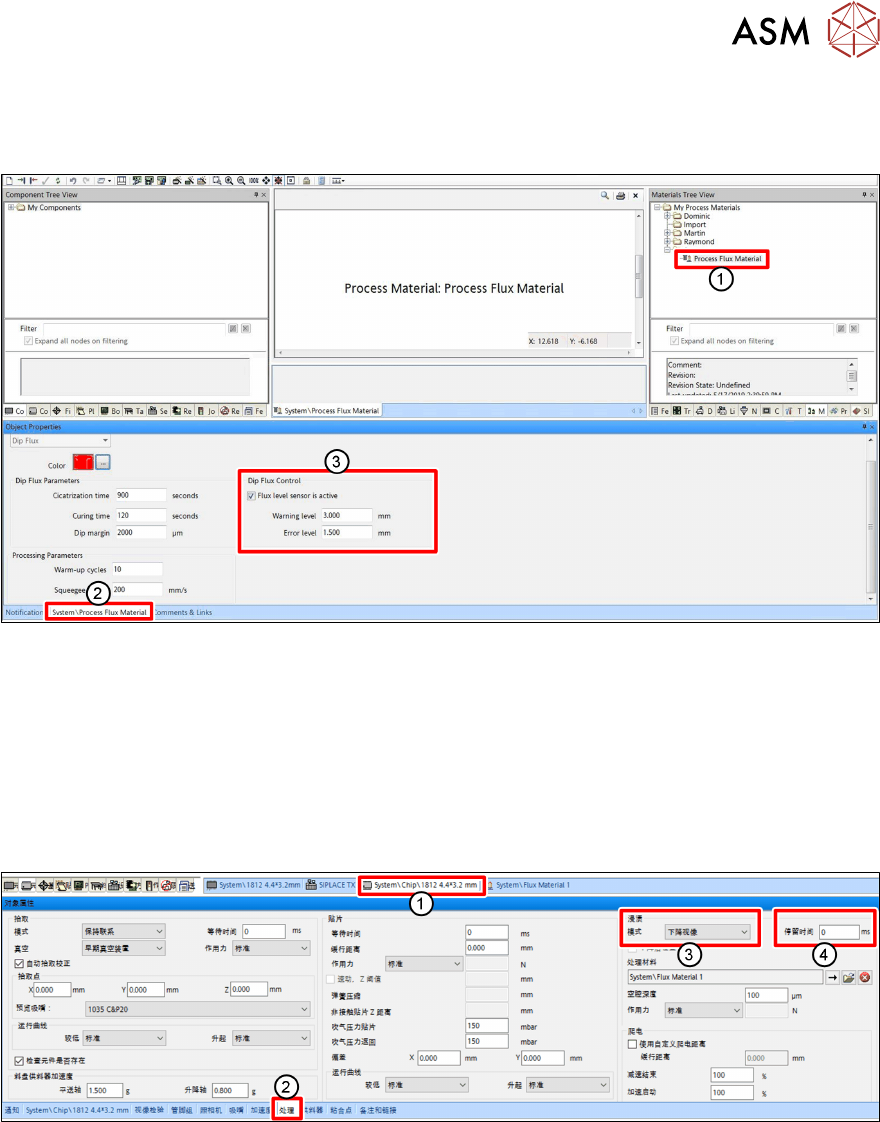The height and width of the screenshot is (1122, 880).
Task: Click the Warm-up cycles field
Action: coord(137,570)
